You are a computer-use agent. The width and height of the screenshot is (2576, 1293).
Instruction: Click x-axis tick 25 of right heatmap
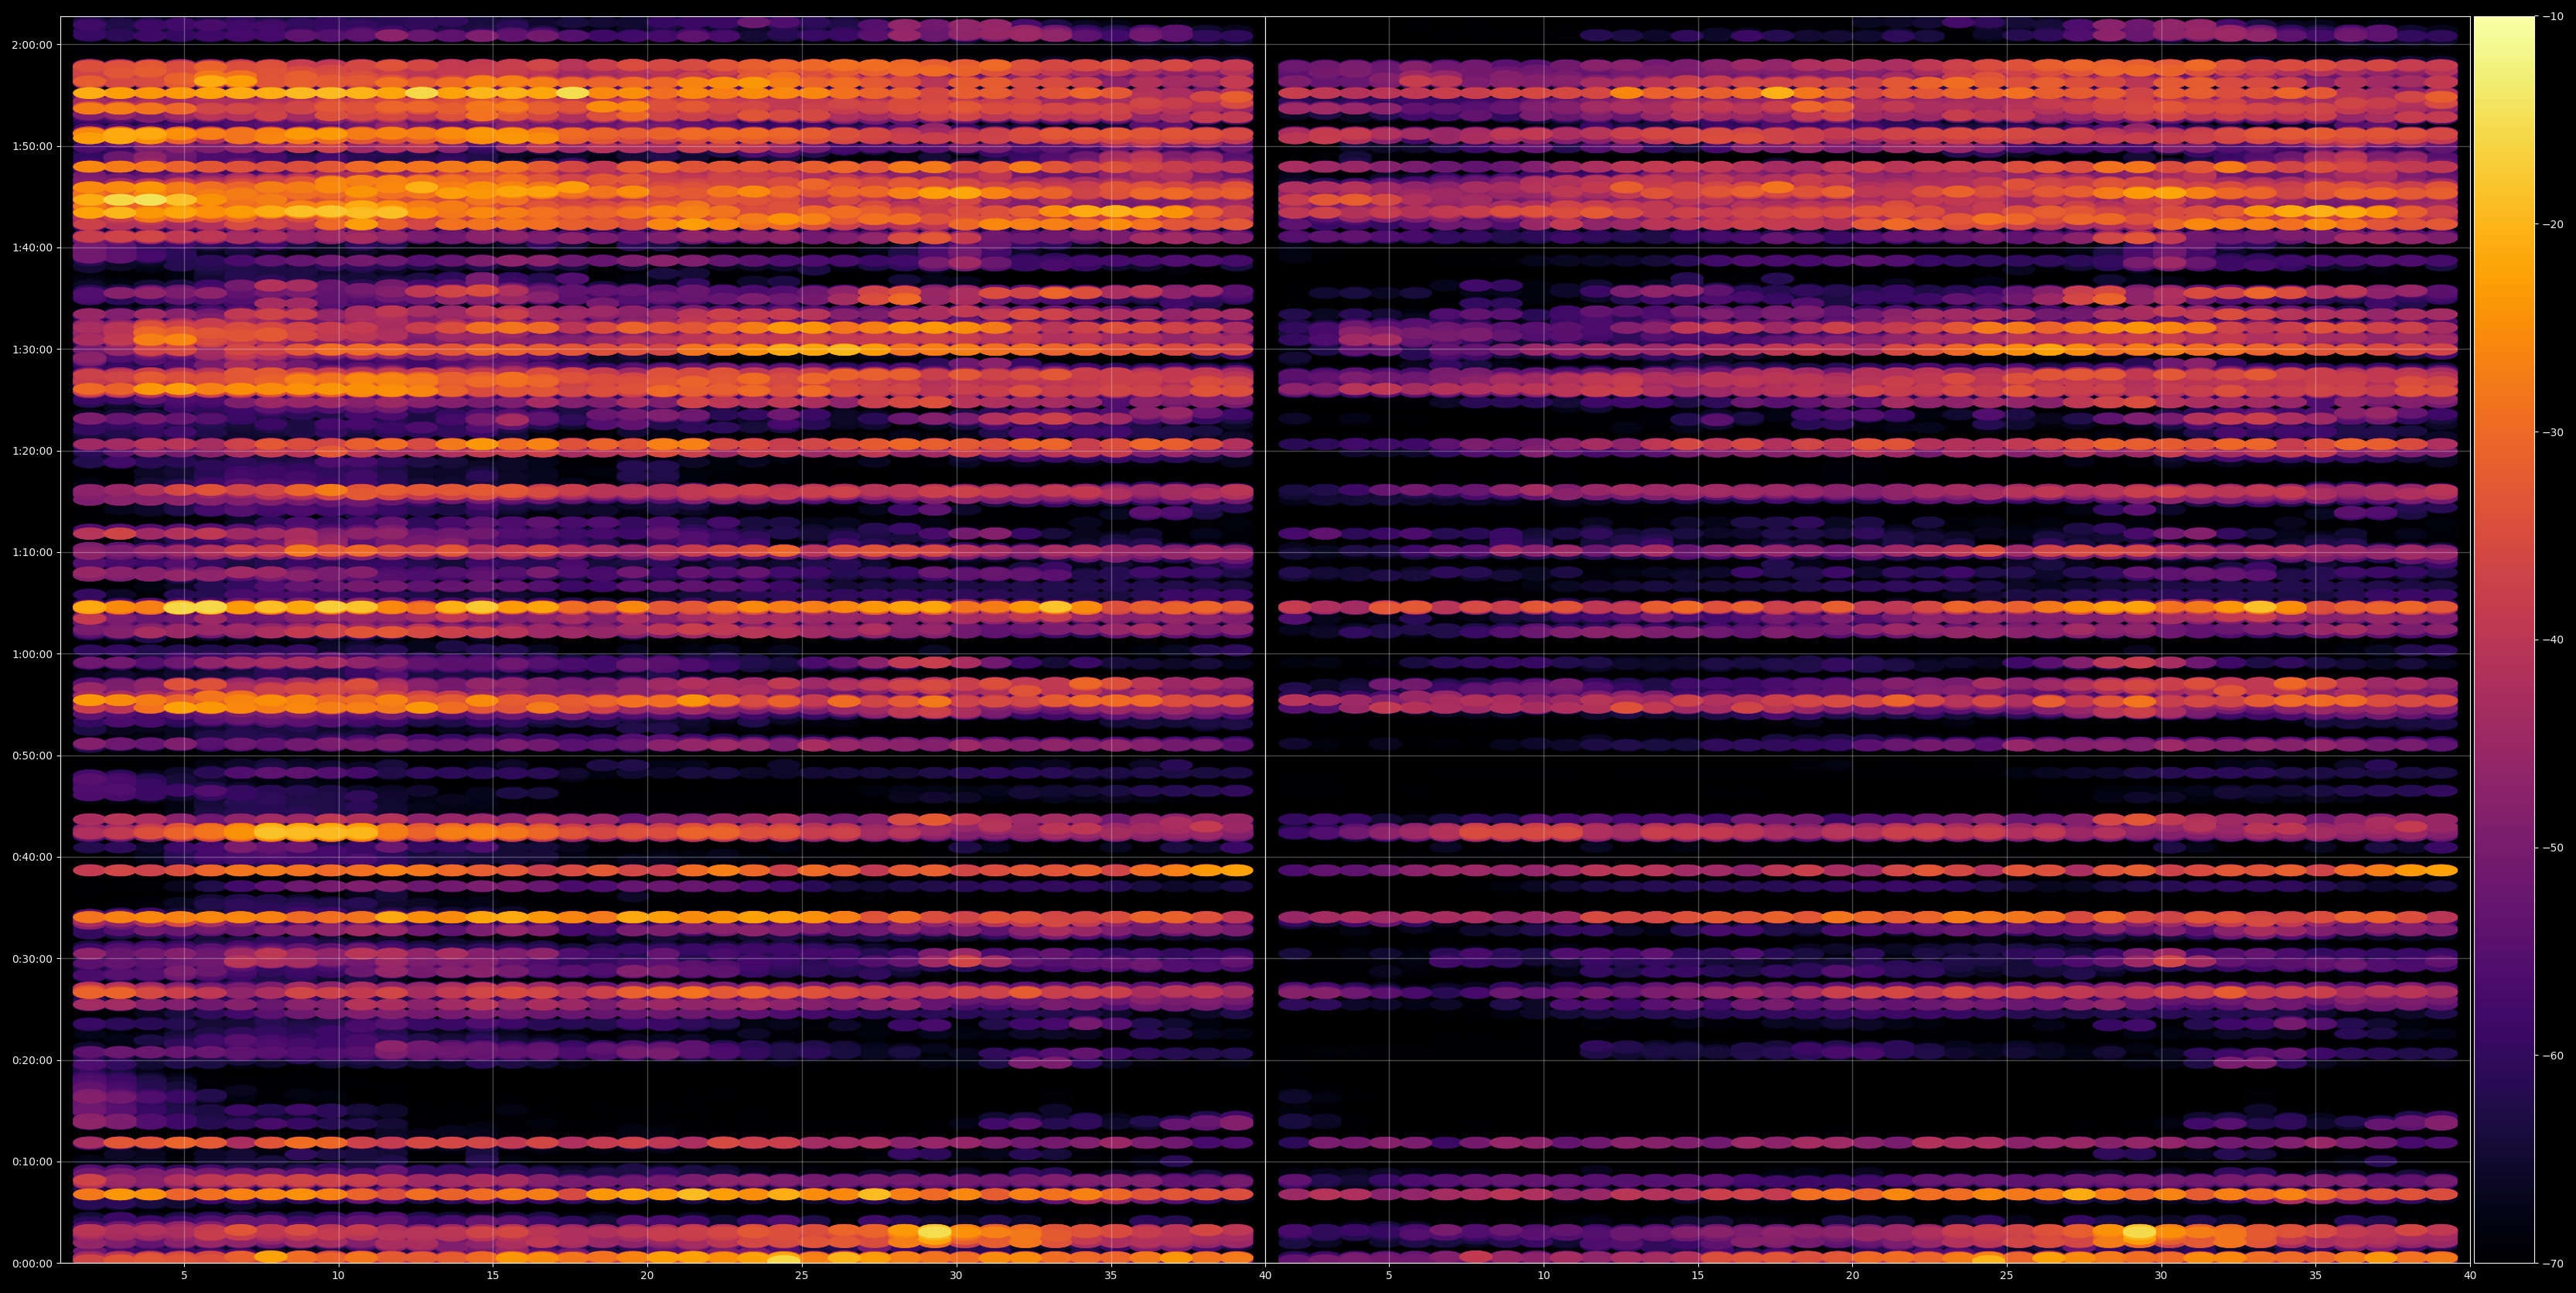(x=2007, y=1275)
